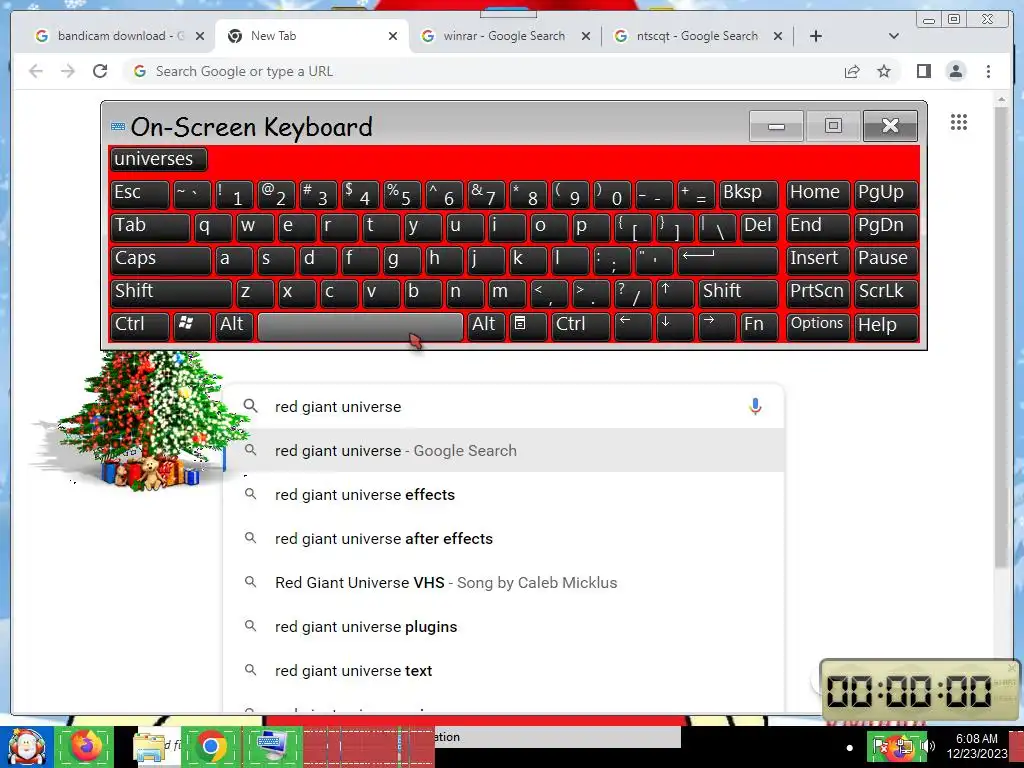Reload the page in Chrome
This screenshot has height=768, width=1024.
click(100, 71)
